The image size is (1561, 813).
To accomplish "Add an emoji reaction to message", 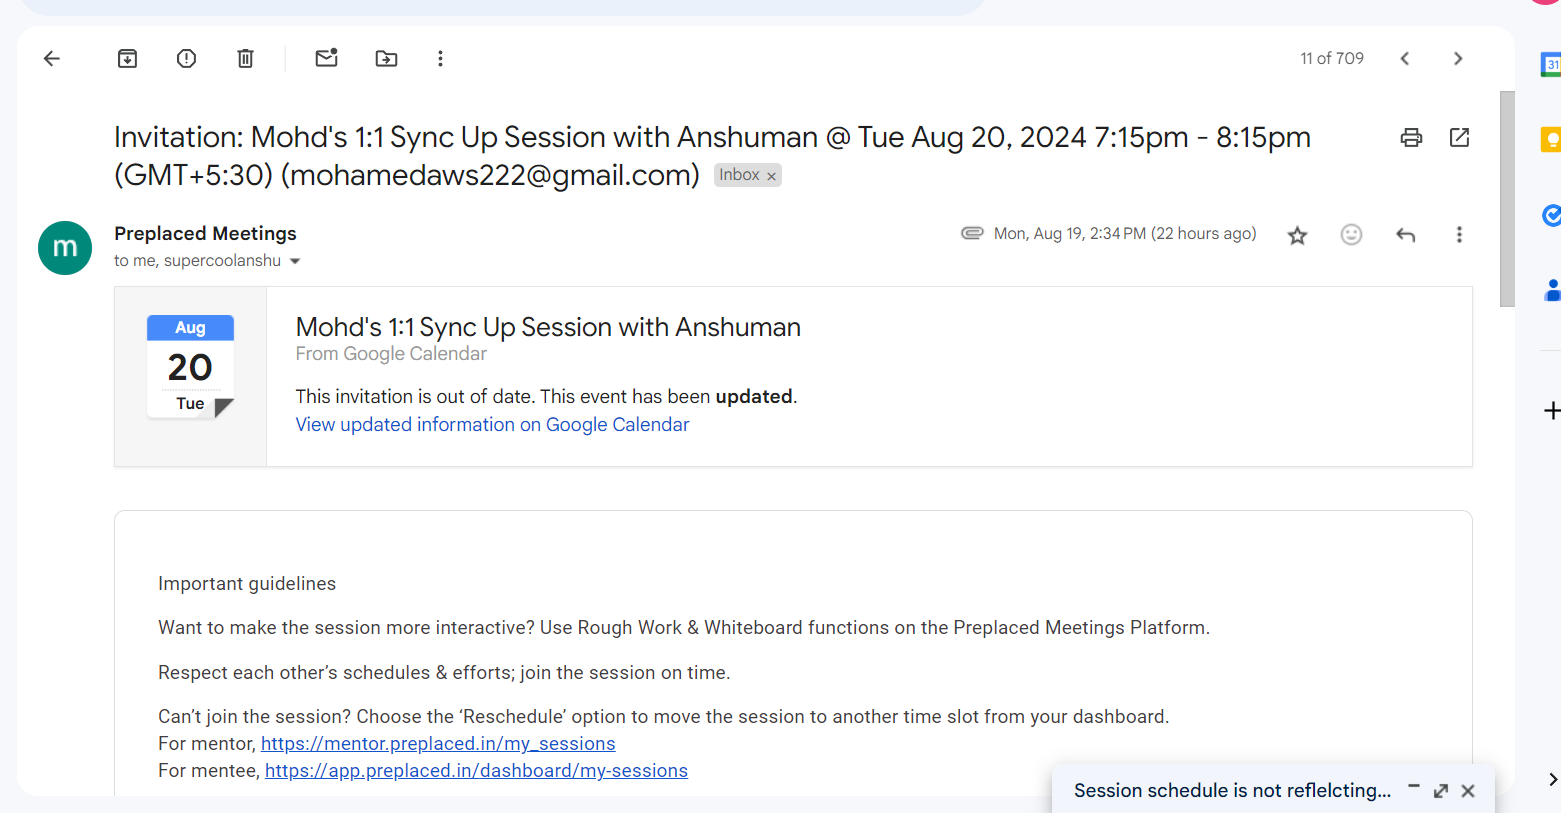I will (1351, 235).
